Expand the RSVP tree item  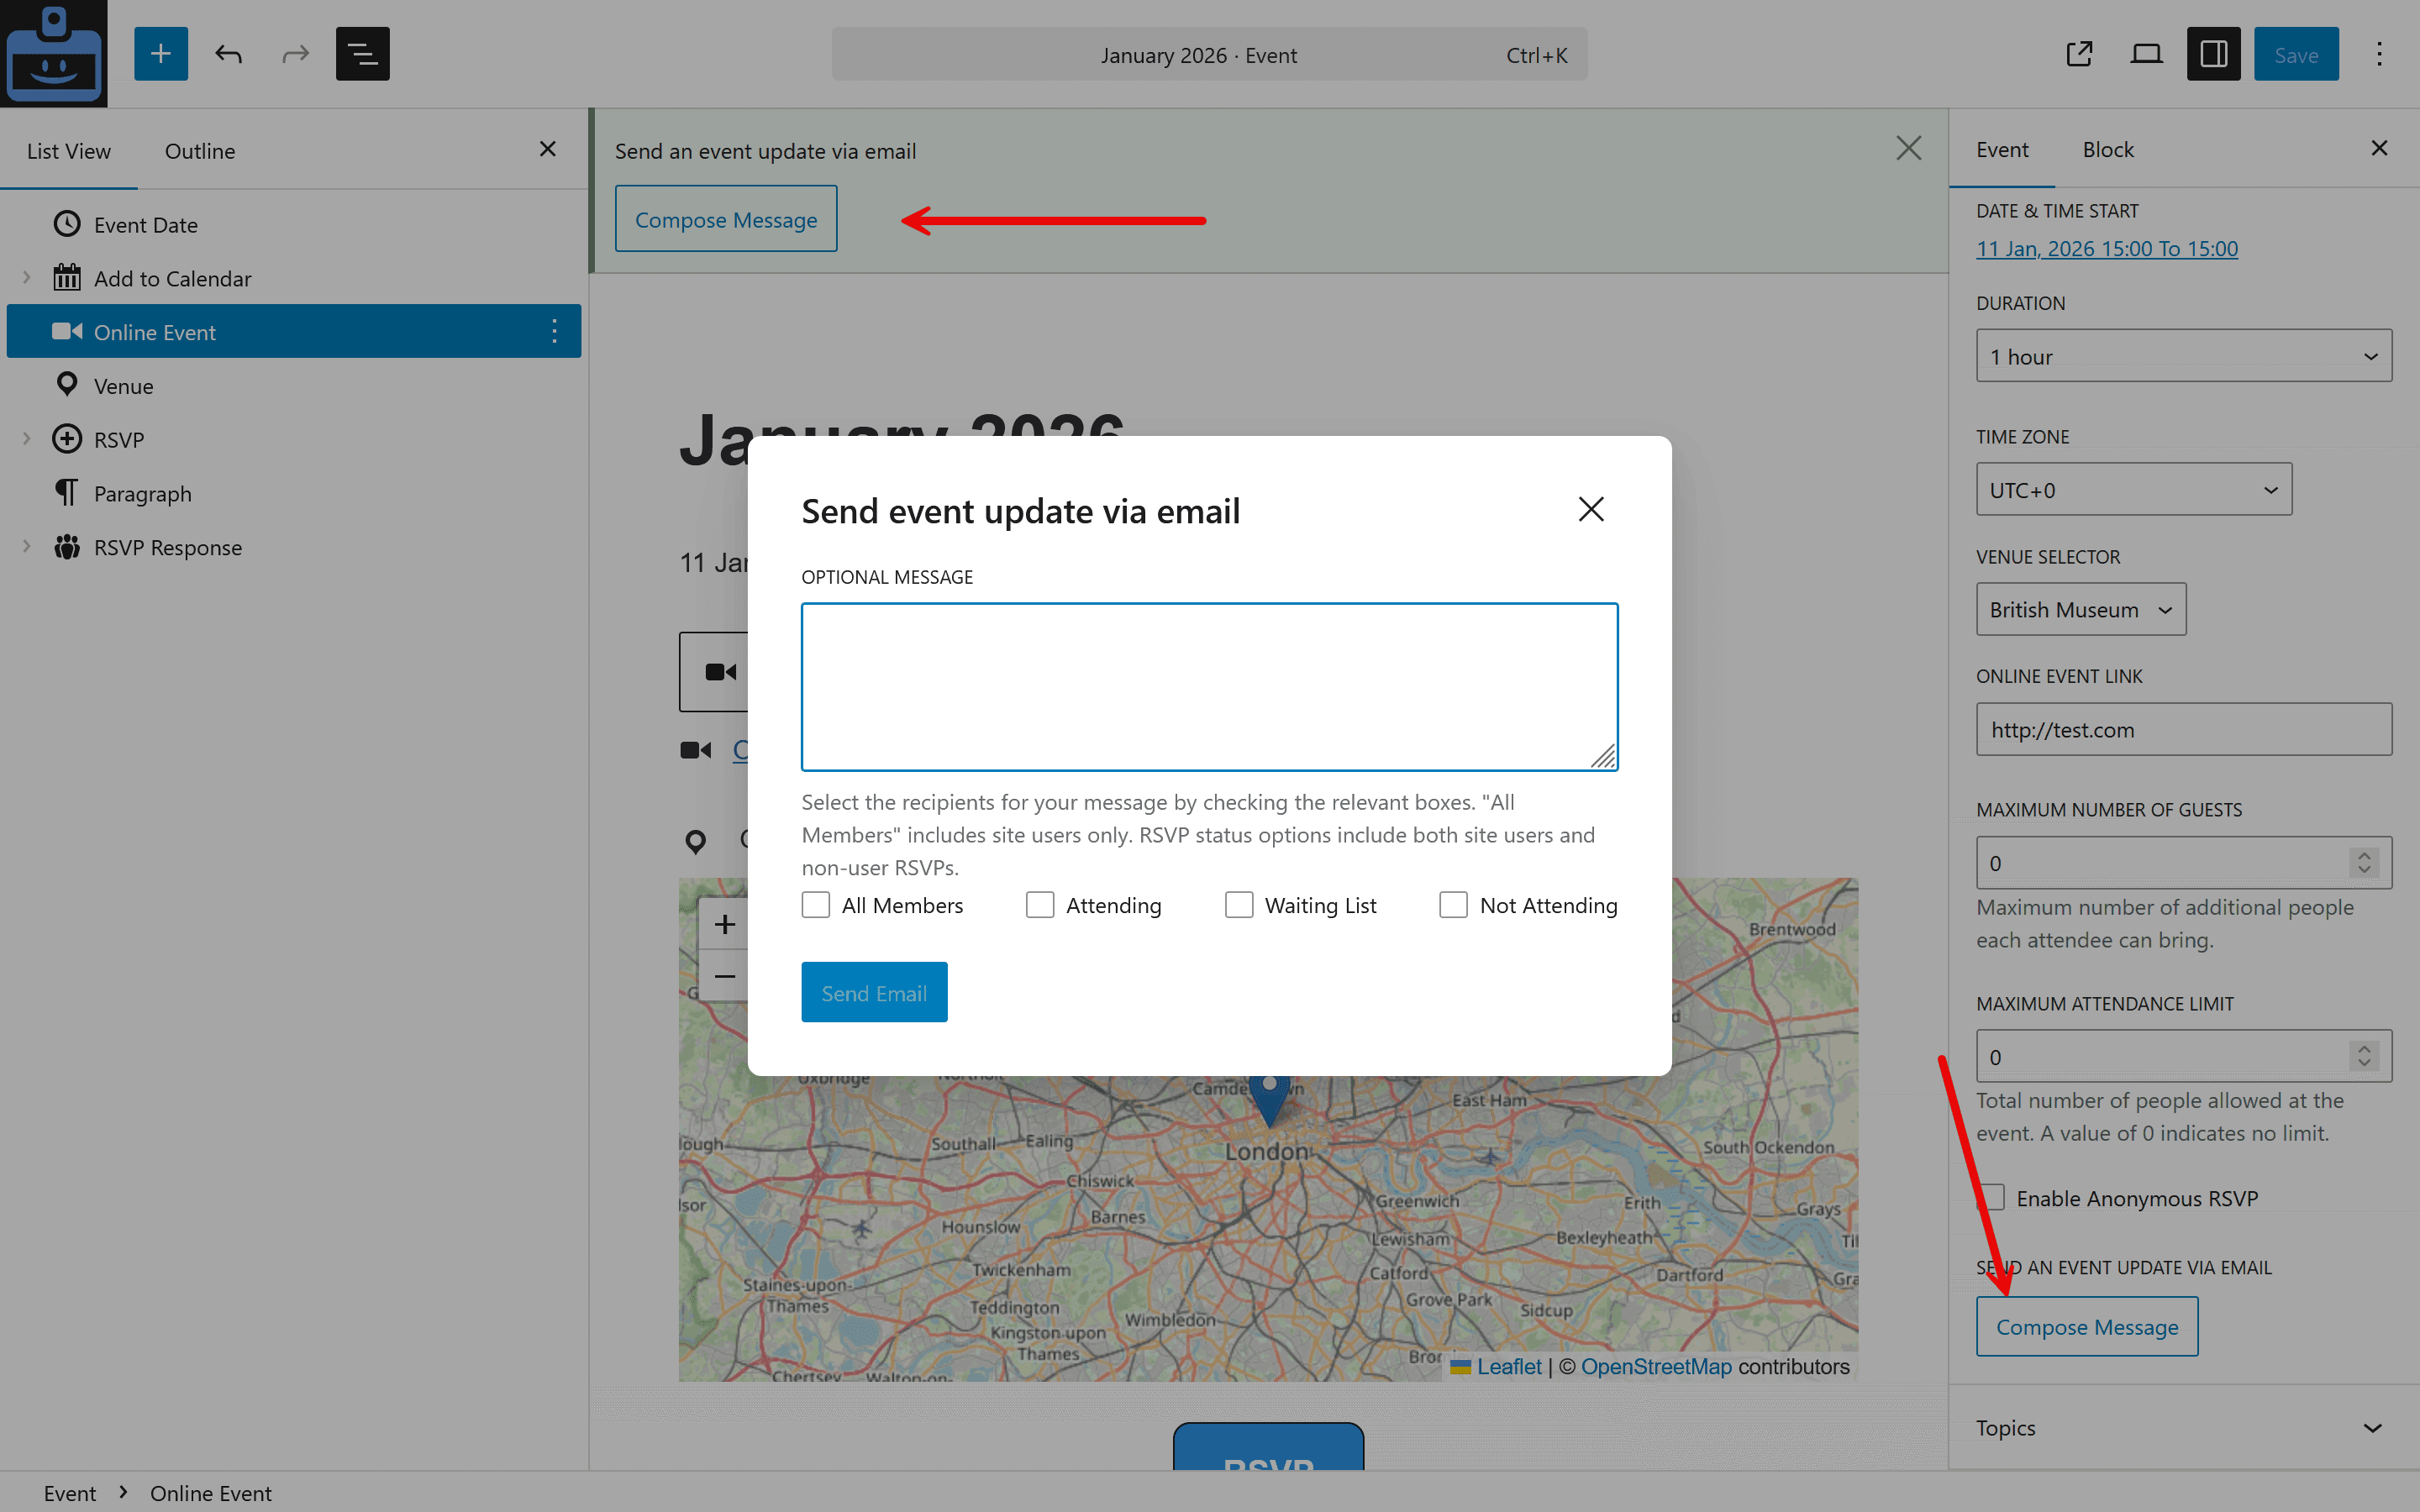tap(27, 438)
